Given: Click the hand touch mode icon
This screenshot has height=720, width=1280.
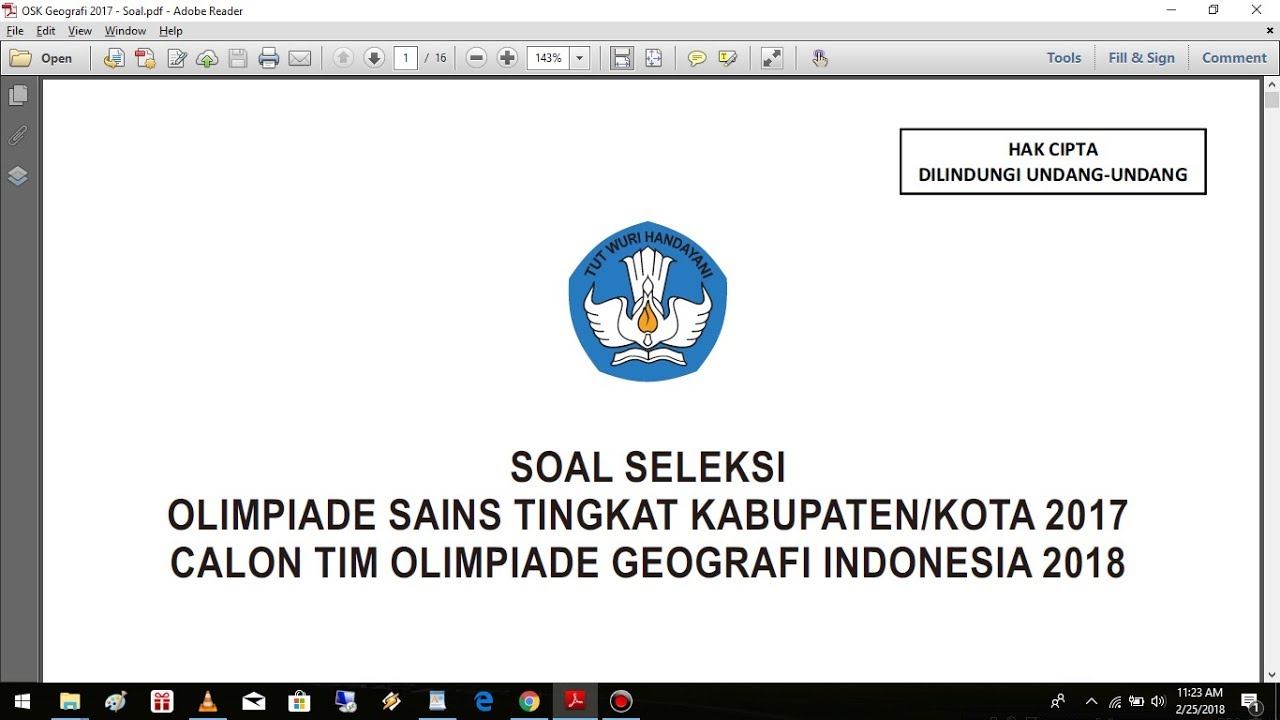Looking at the screenshot, I should pyautogui.click(x=820, y=58).
